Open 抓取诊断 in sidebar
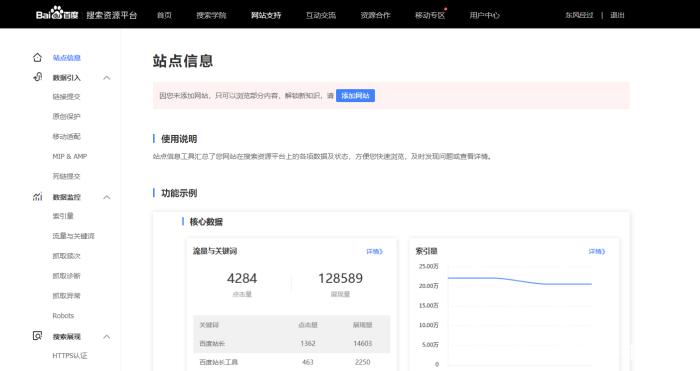700x371 pixels. [x=67, y=276]
